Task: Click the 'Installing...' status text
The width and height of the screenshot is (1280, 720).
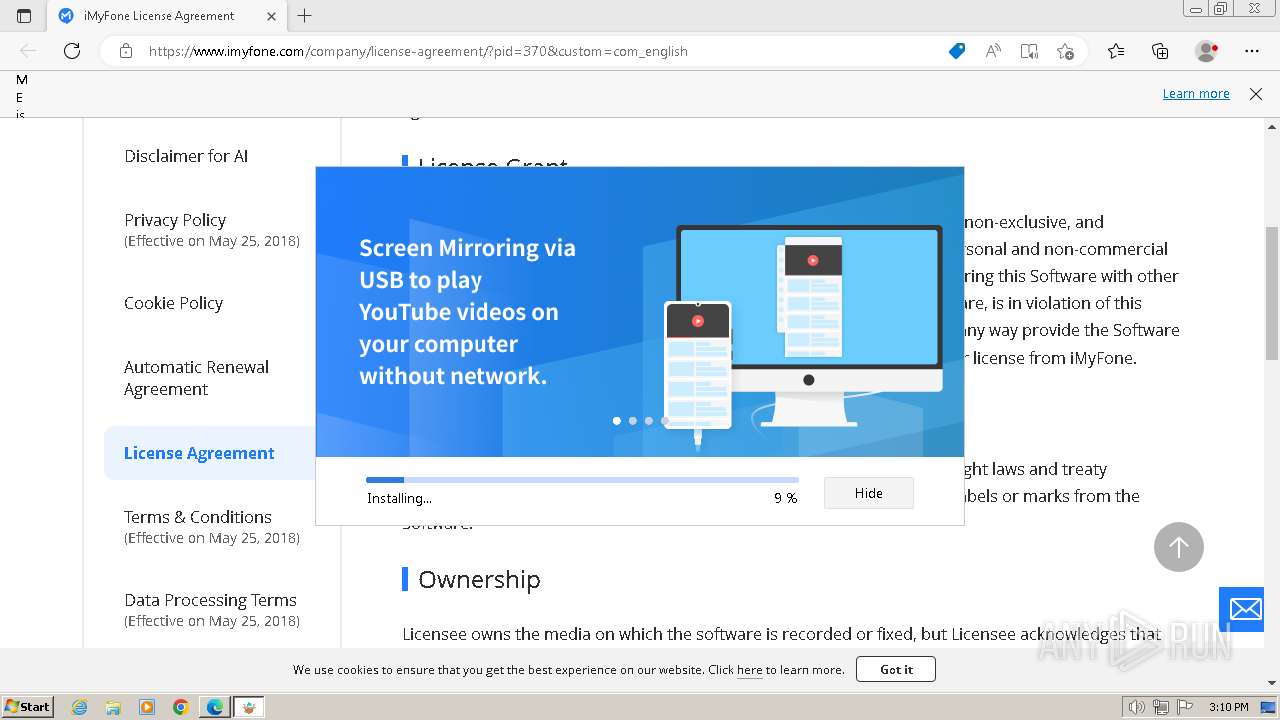Action: coord(399,498)
